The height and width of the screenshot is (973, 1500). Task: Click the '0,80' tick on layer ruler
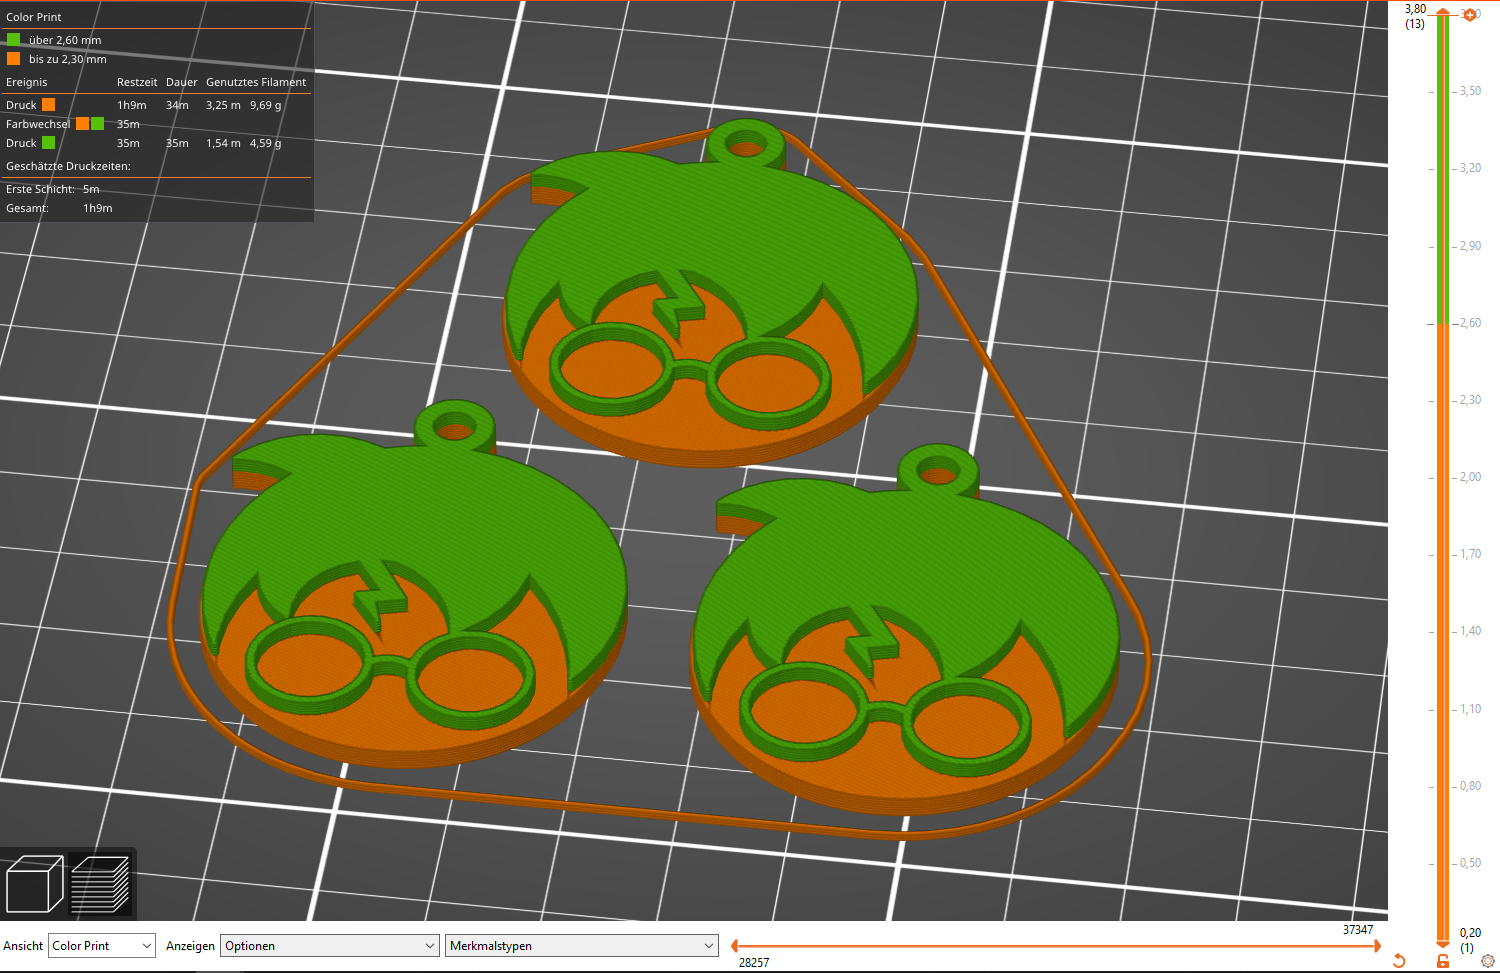[1470, 786]
